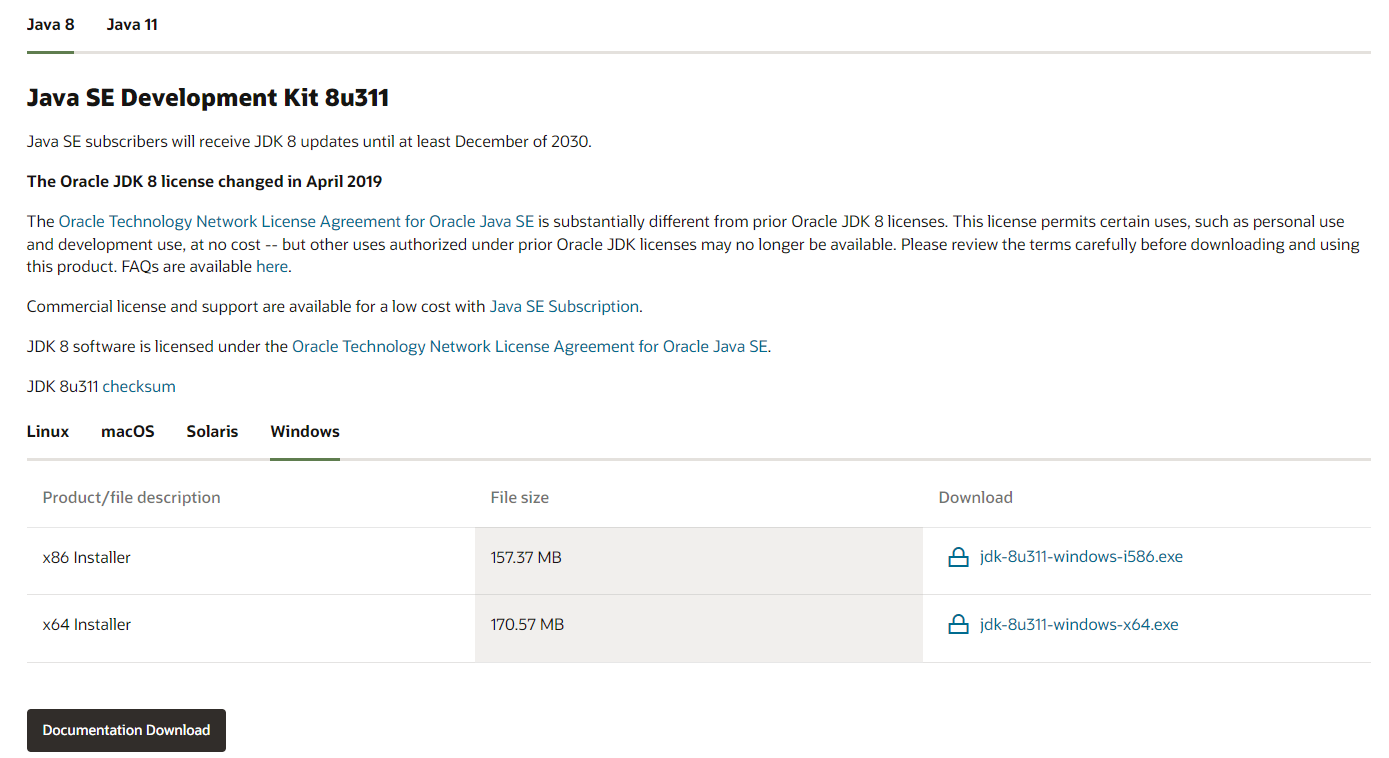Select the Solaris platform tab
Screen dimensions: 1389x758
(x=212, y=432)
